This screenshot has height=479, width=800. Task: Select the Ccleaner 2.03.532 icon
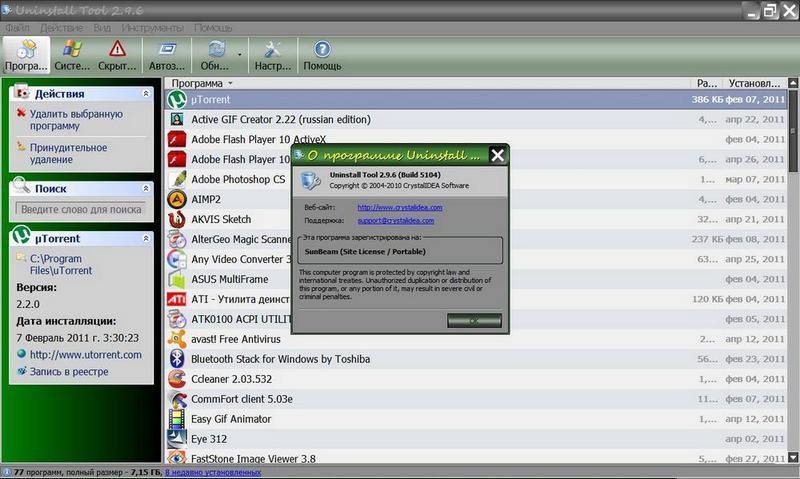click(177, 379)
